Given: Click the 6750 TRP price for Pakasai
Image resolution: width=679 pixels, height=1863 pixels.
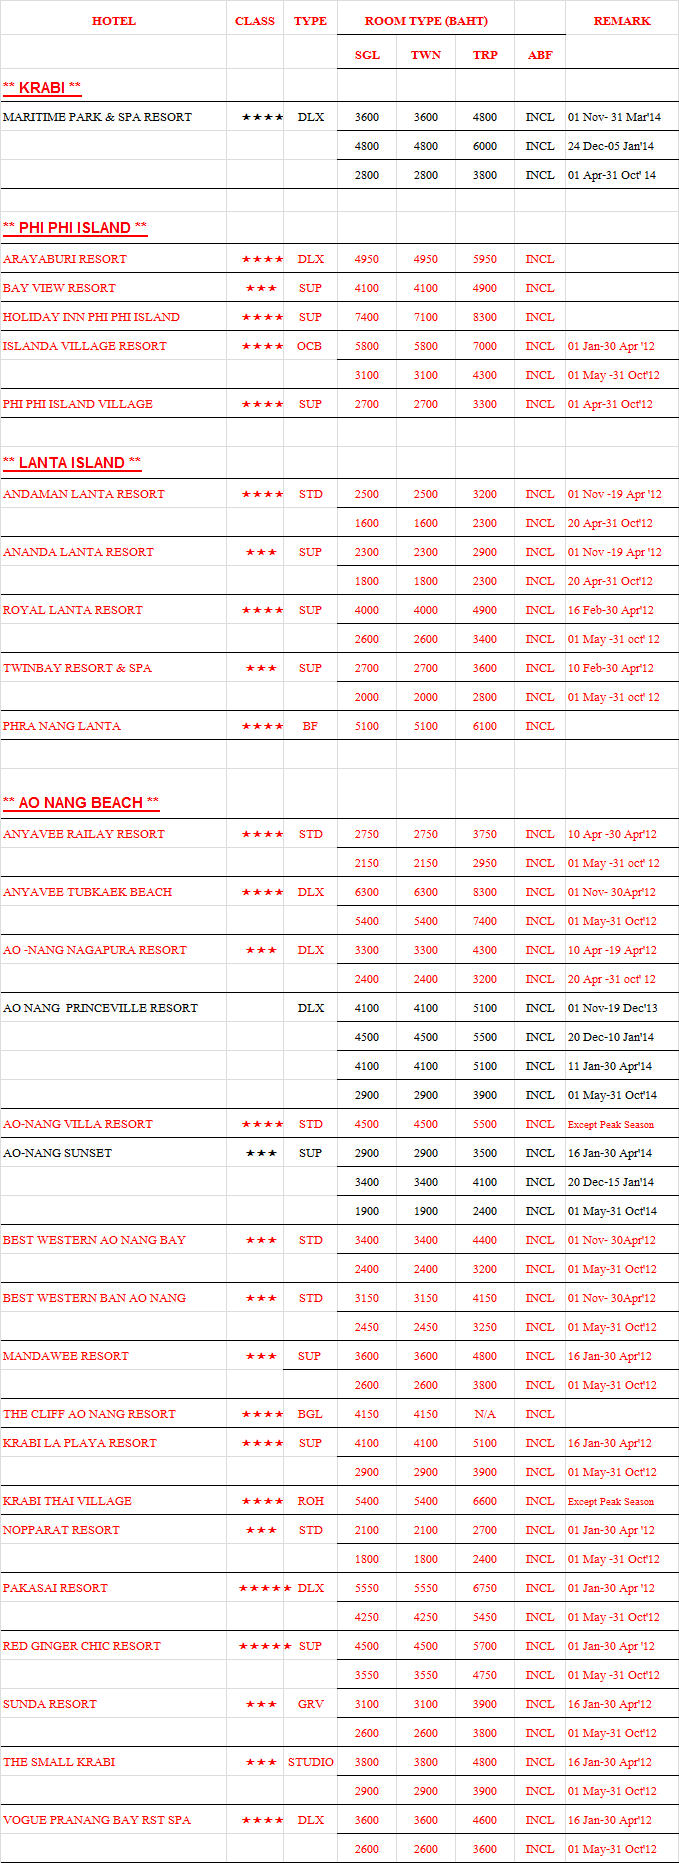Looking at the screenshot, I should click(x=485, y=1588).
